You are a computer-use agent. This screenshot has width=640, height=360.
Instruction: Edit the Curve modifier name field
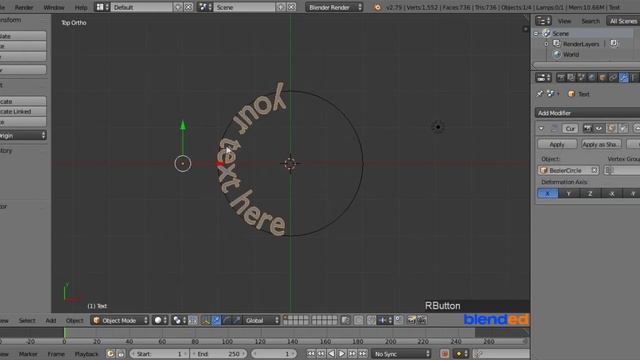(x=570, y=129)
